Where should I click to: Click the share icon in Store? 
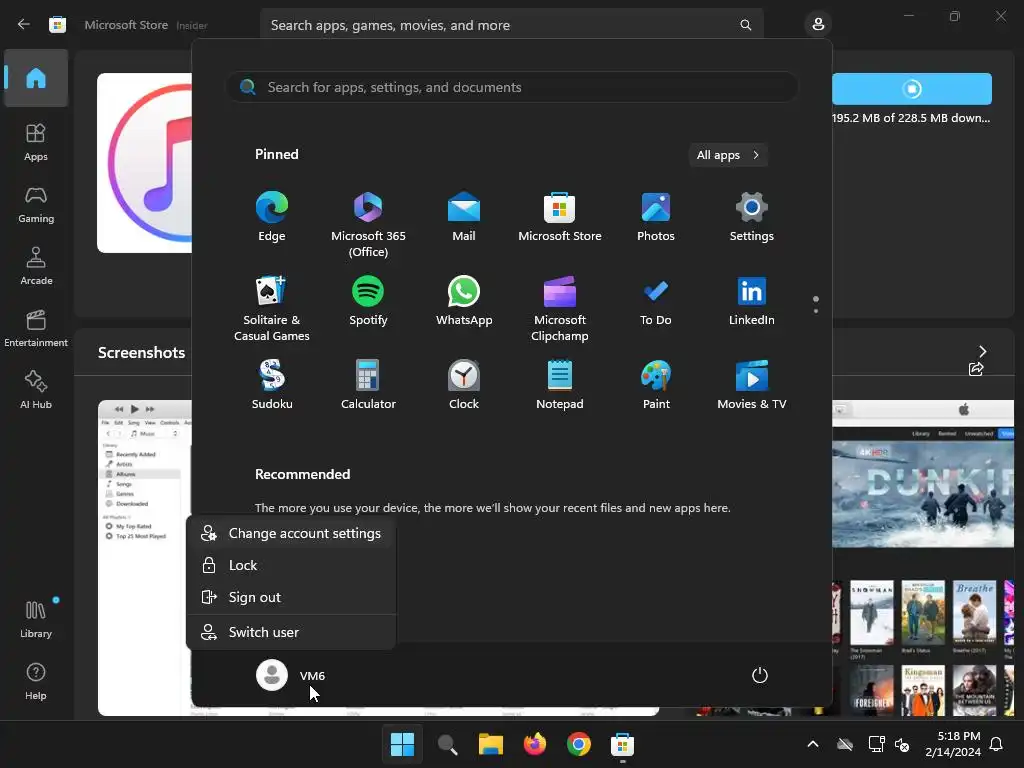coord(976,370)
